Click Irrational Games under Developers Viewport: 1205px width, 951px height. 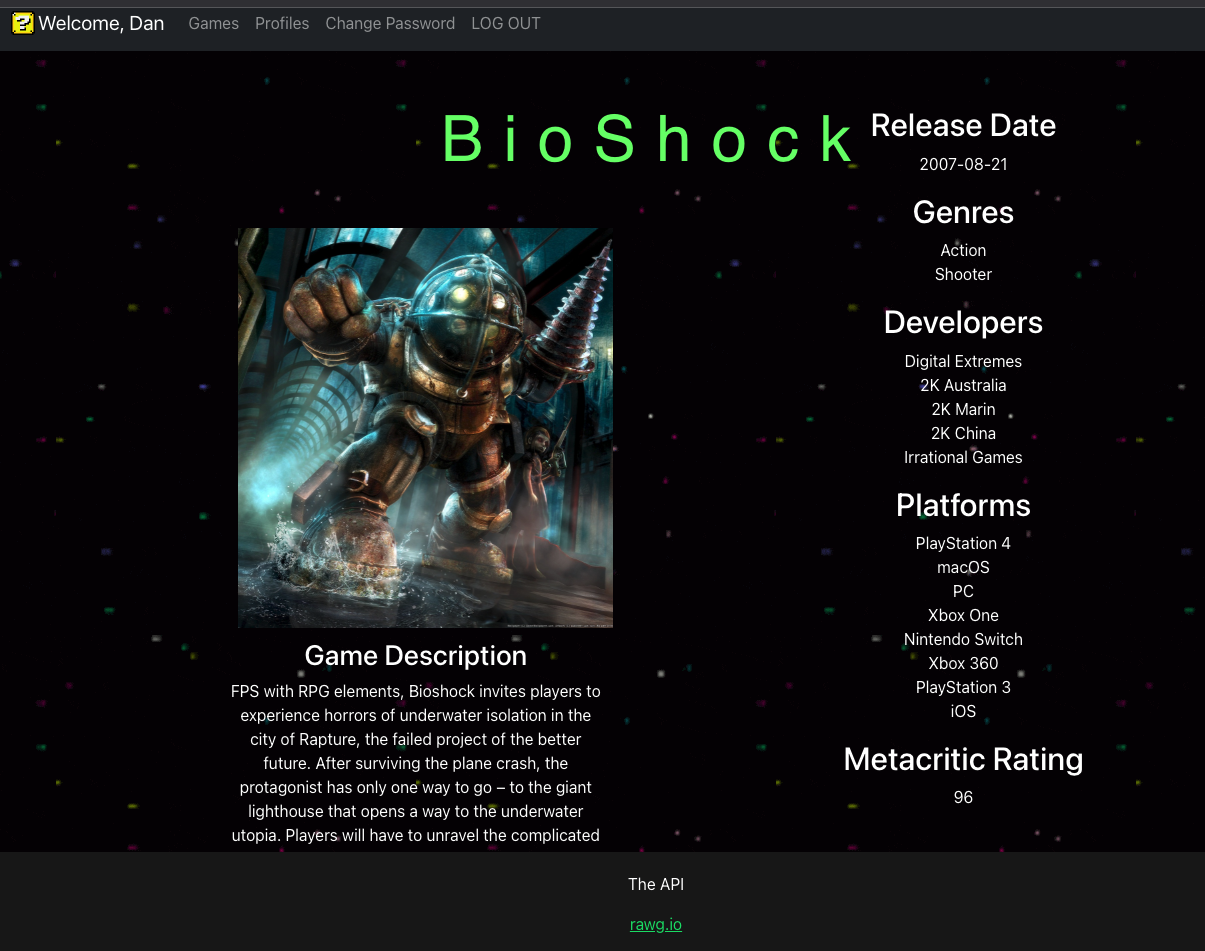963,457
